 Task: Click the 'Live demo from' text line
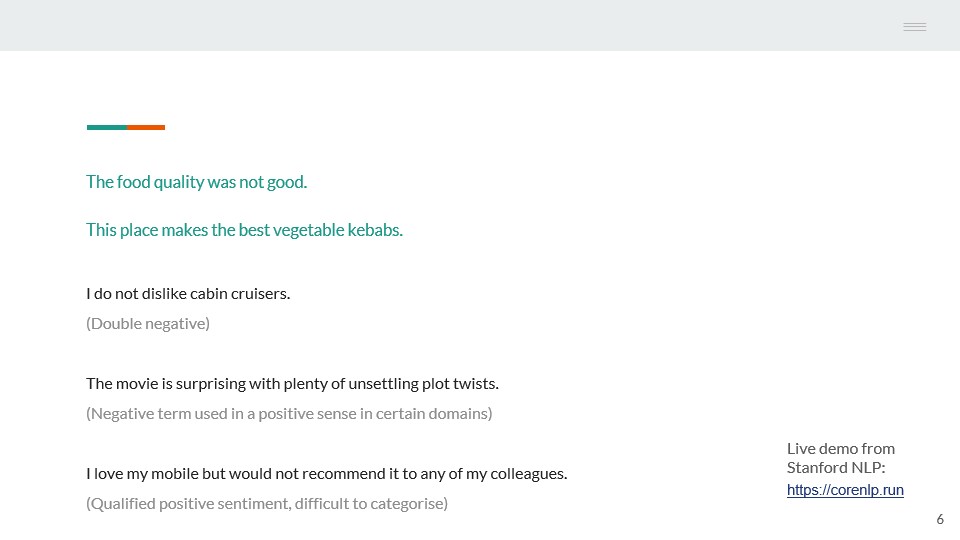[841, 449]
